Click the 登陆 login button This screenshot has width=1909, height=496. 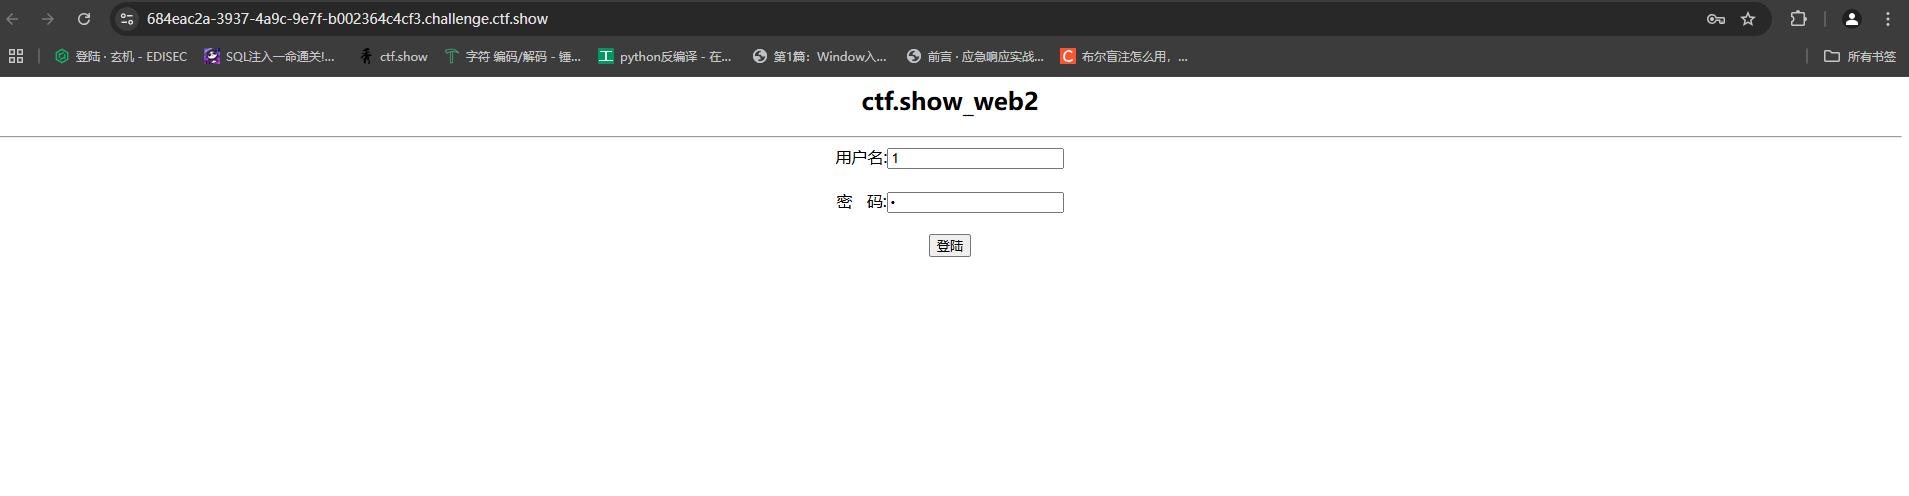pyautogui.click(x=950, y=246)
